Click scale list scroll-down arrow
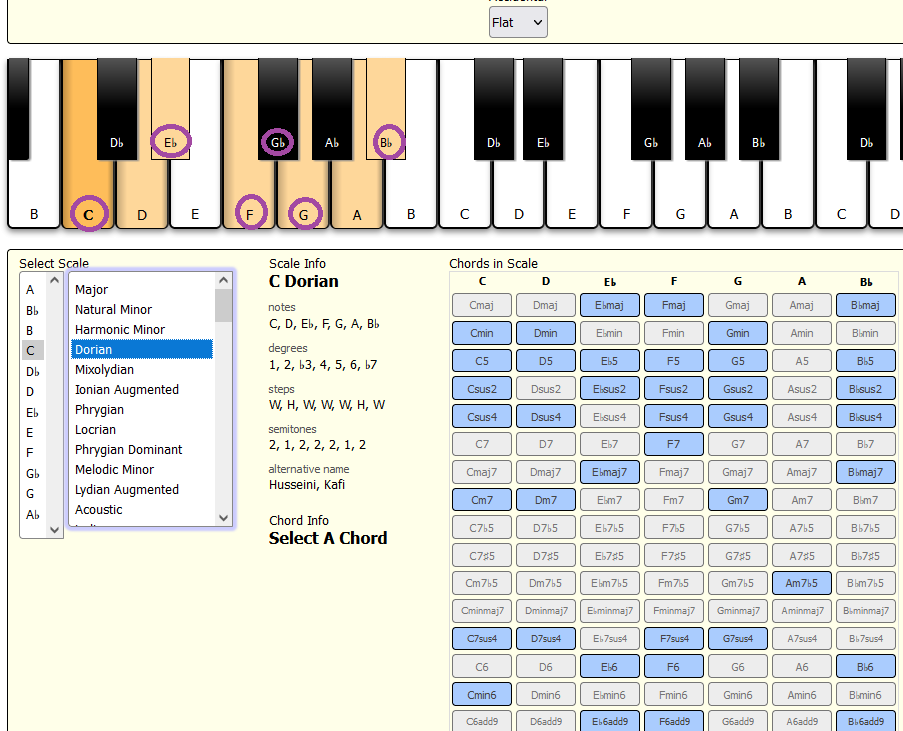The image size is (903, 731). coord(224,518)
